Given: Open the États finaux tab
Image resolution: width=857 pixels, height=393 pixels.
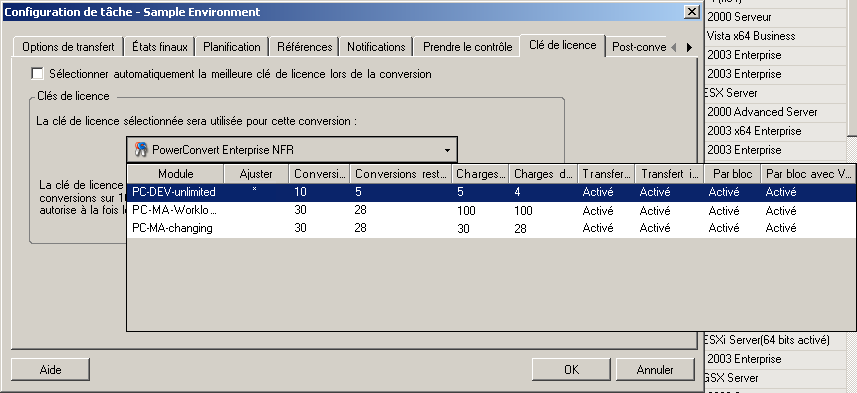Looking at the screenshot, I should click(x=160, y=47).
